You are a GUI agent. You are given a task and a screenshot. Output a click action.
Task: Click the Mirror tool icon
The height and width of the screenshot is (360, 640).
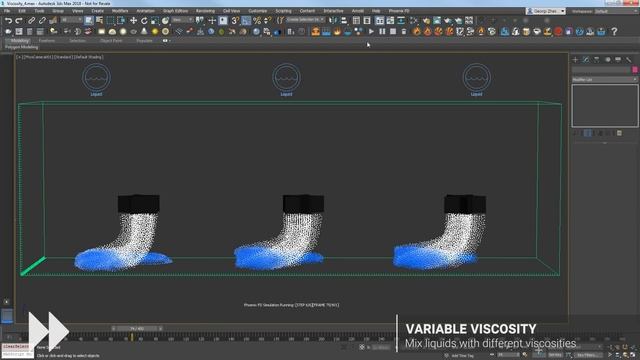click(x=333, y=20)
